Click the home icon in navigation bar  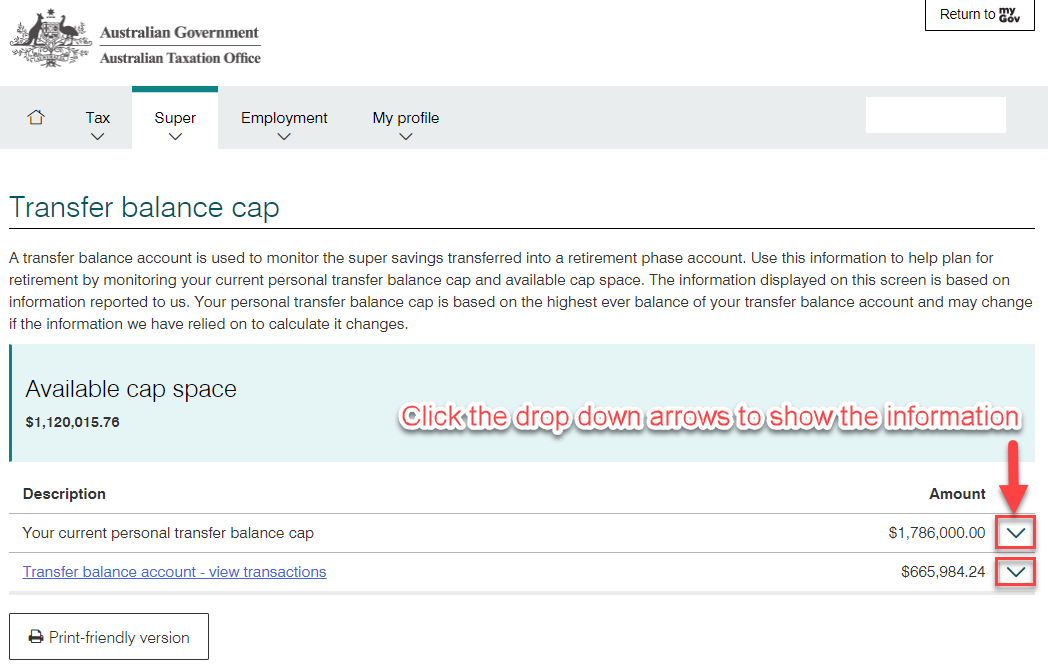(x=36, y=117)
